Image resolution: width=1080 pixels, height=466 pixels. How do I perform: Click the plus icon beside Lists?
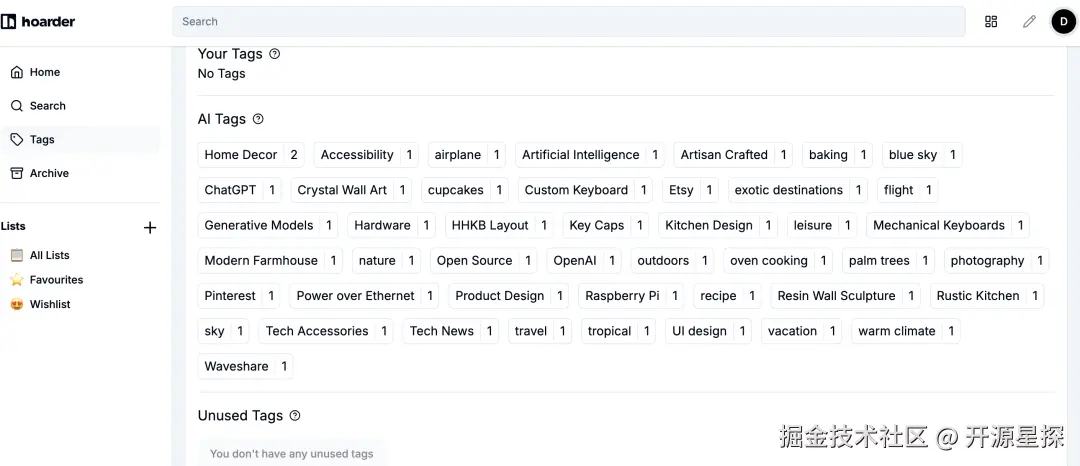click(x=150, y=228)
